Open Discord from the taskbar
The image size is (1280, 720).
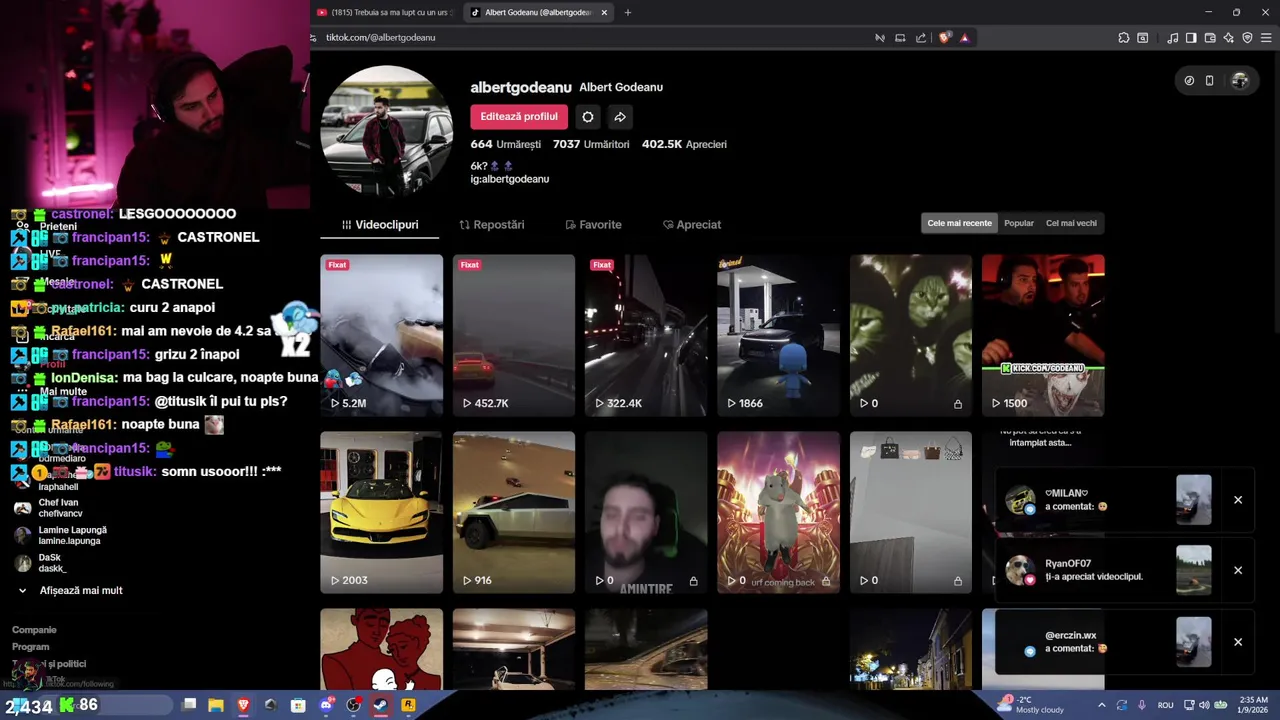coord(326,705)
